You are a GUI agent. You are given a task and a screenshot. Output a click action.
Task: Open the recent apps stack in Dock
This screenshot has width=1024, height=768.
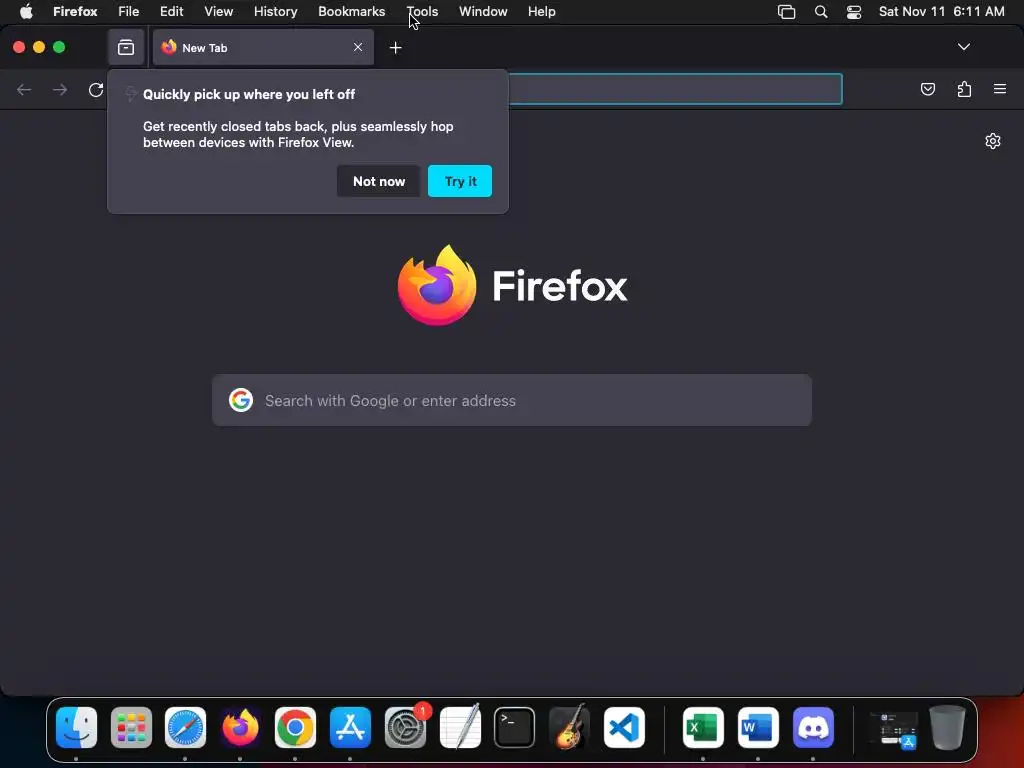893,729
